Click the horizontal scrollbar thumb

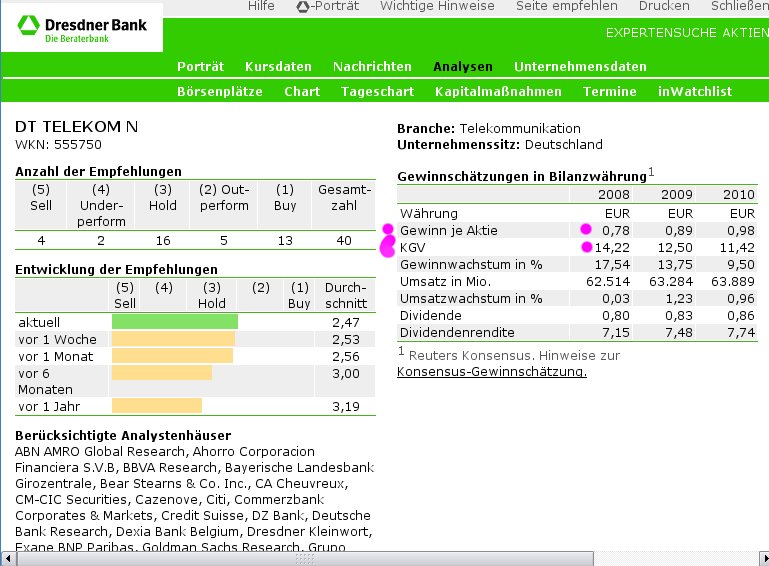click(306, 559)
